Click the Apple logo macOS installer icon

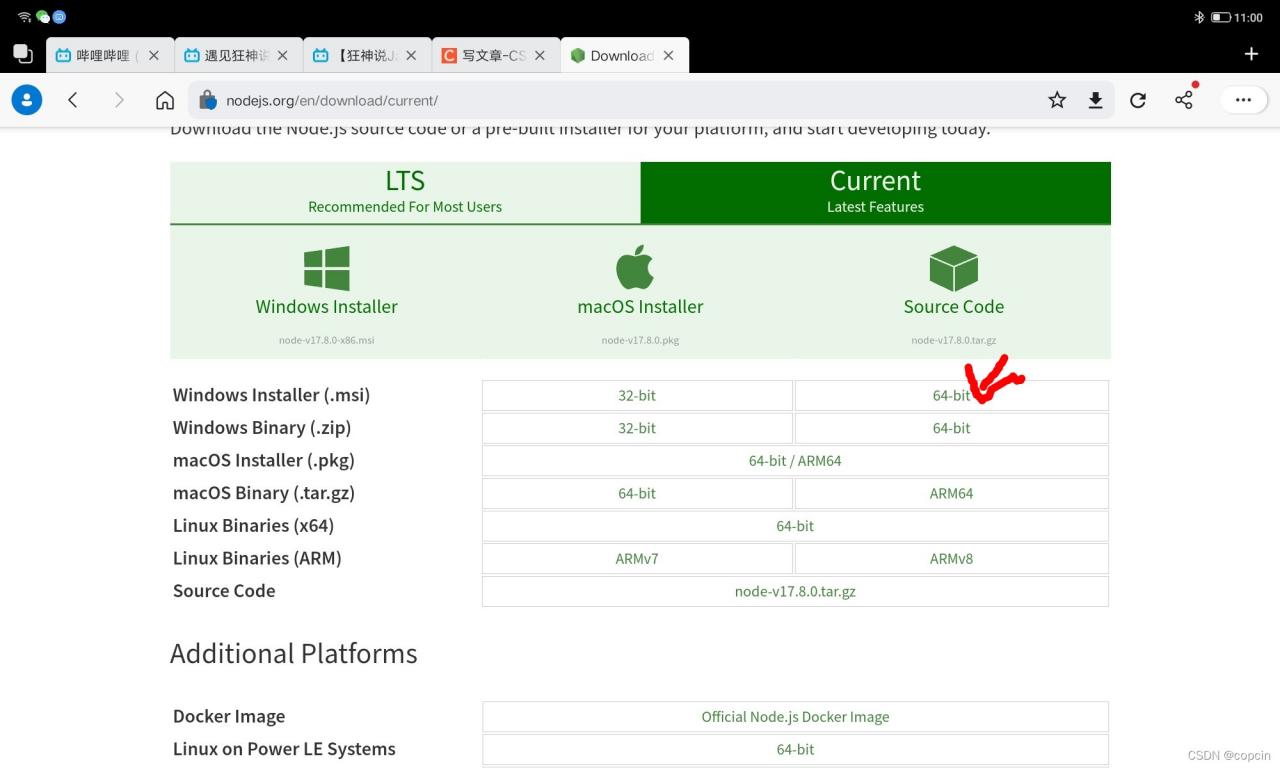[635, 268]
